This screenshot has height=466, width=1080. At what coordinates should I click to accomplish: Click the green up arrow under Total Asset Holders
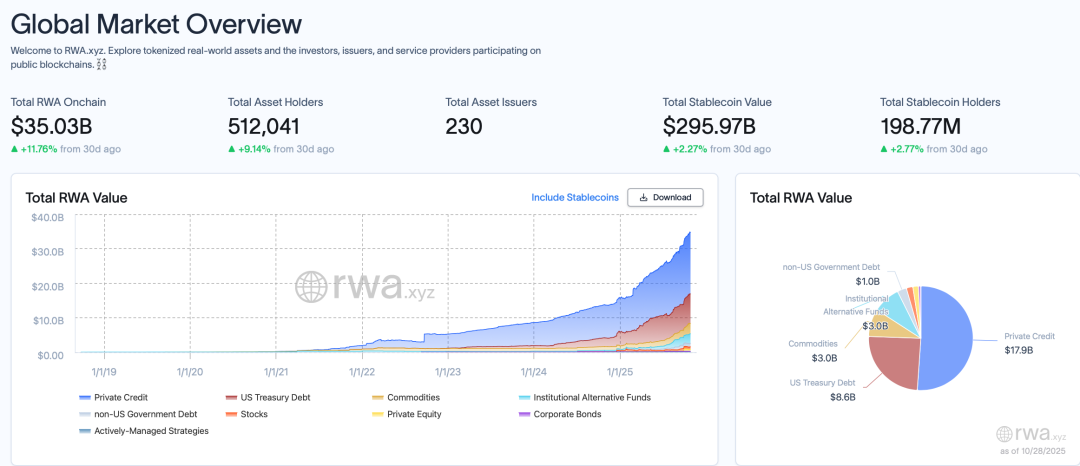coord(232,149)
